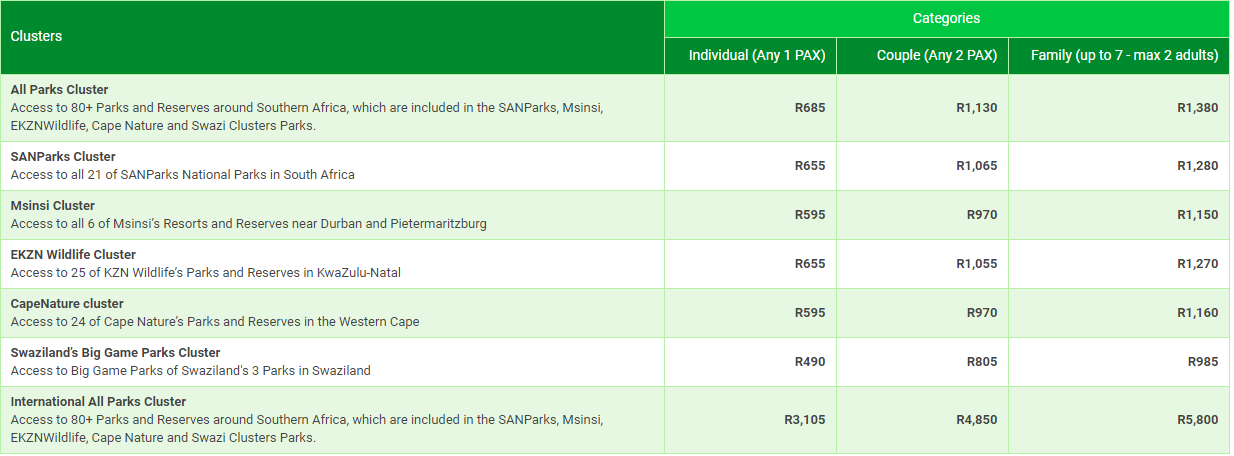Click Swaziland's Big Game Parks Cluster title
The height and width of the screenshot is (456, 1234).
116,353
